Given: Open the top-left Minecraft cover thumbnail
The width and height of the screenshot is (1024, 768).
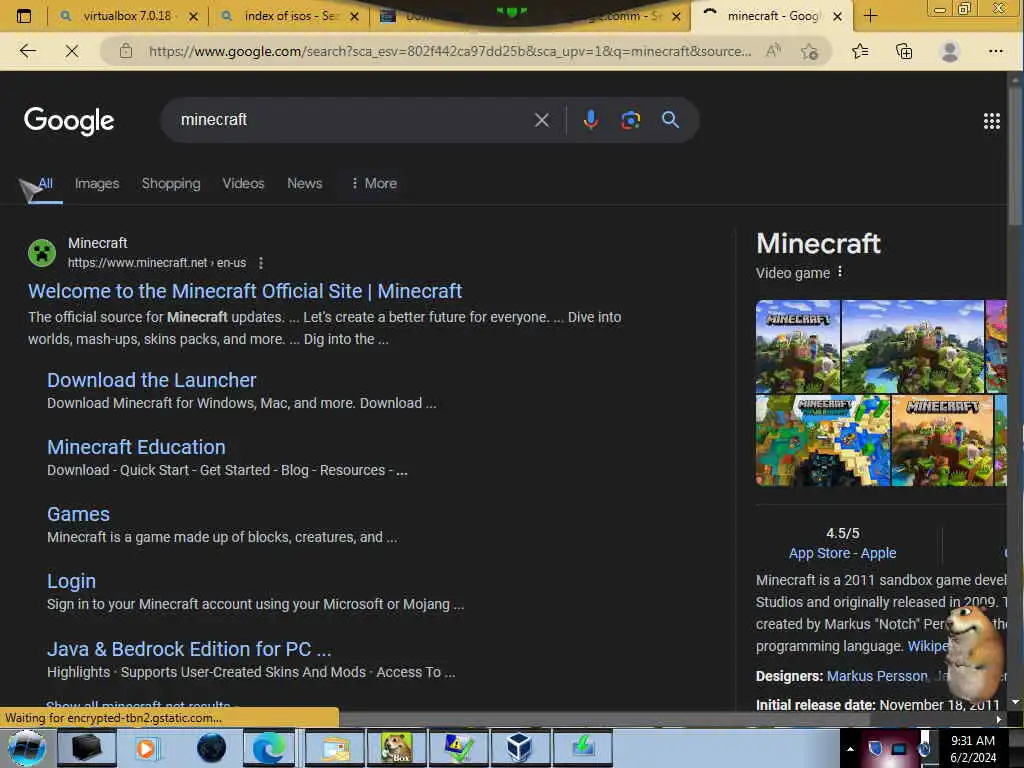Looking at the screenshot, I should tap(798, 346).
